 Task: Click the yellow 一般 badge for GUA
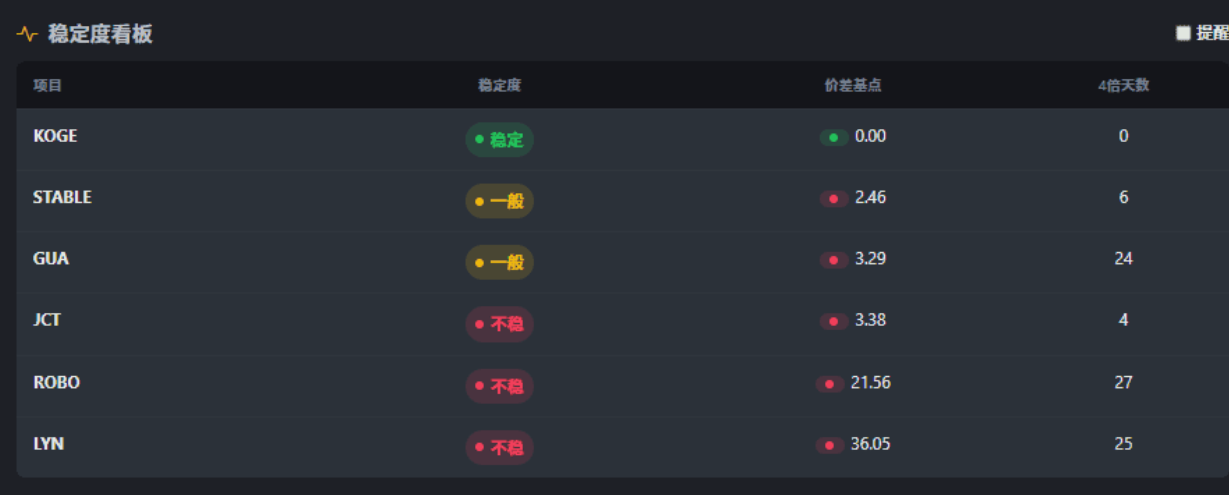tap(499, 262)
